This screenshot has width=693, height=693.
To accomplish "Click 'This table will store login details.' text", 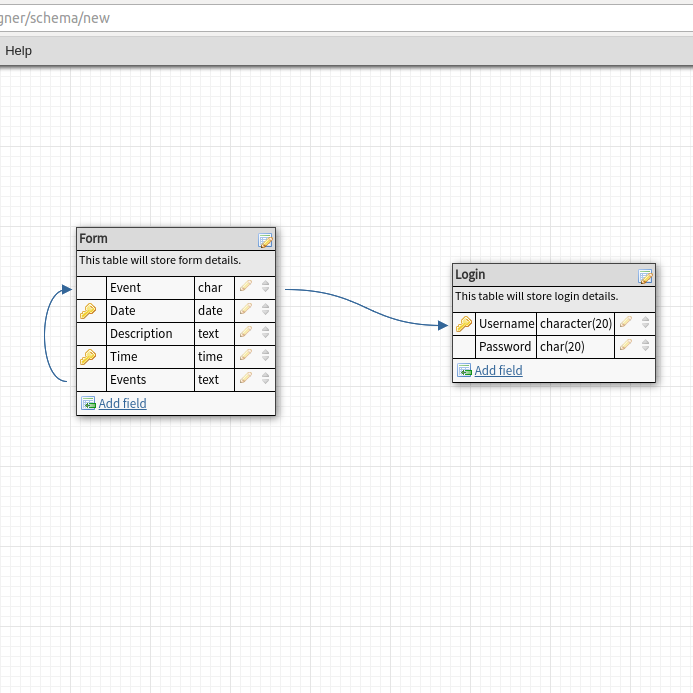I will pyautogui.click(x=537, y=297).
